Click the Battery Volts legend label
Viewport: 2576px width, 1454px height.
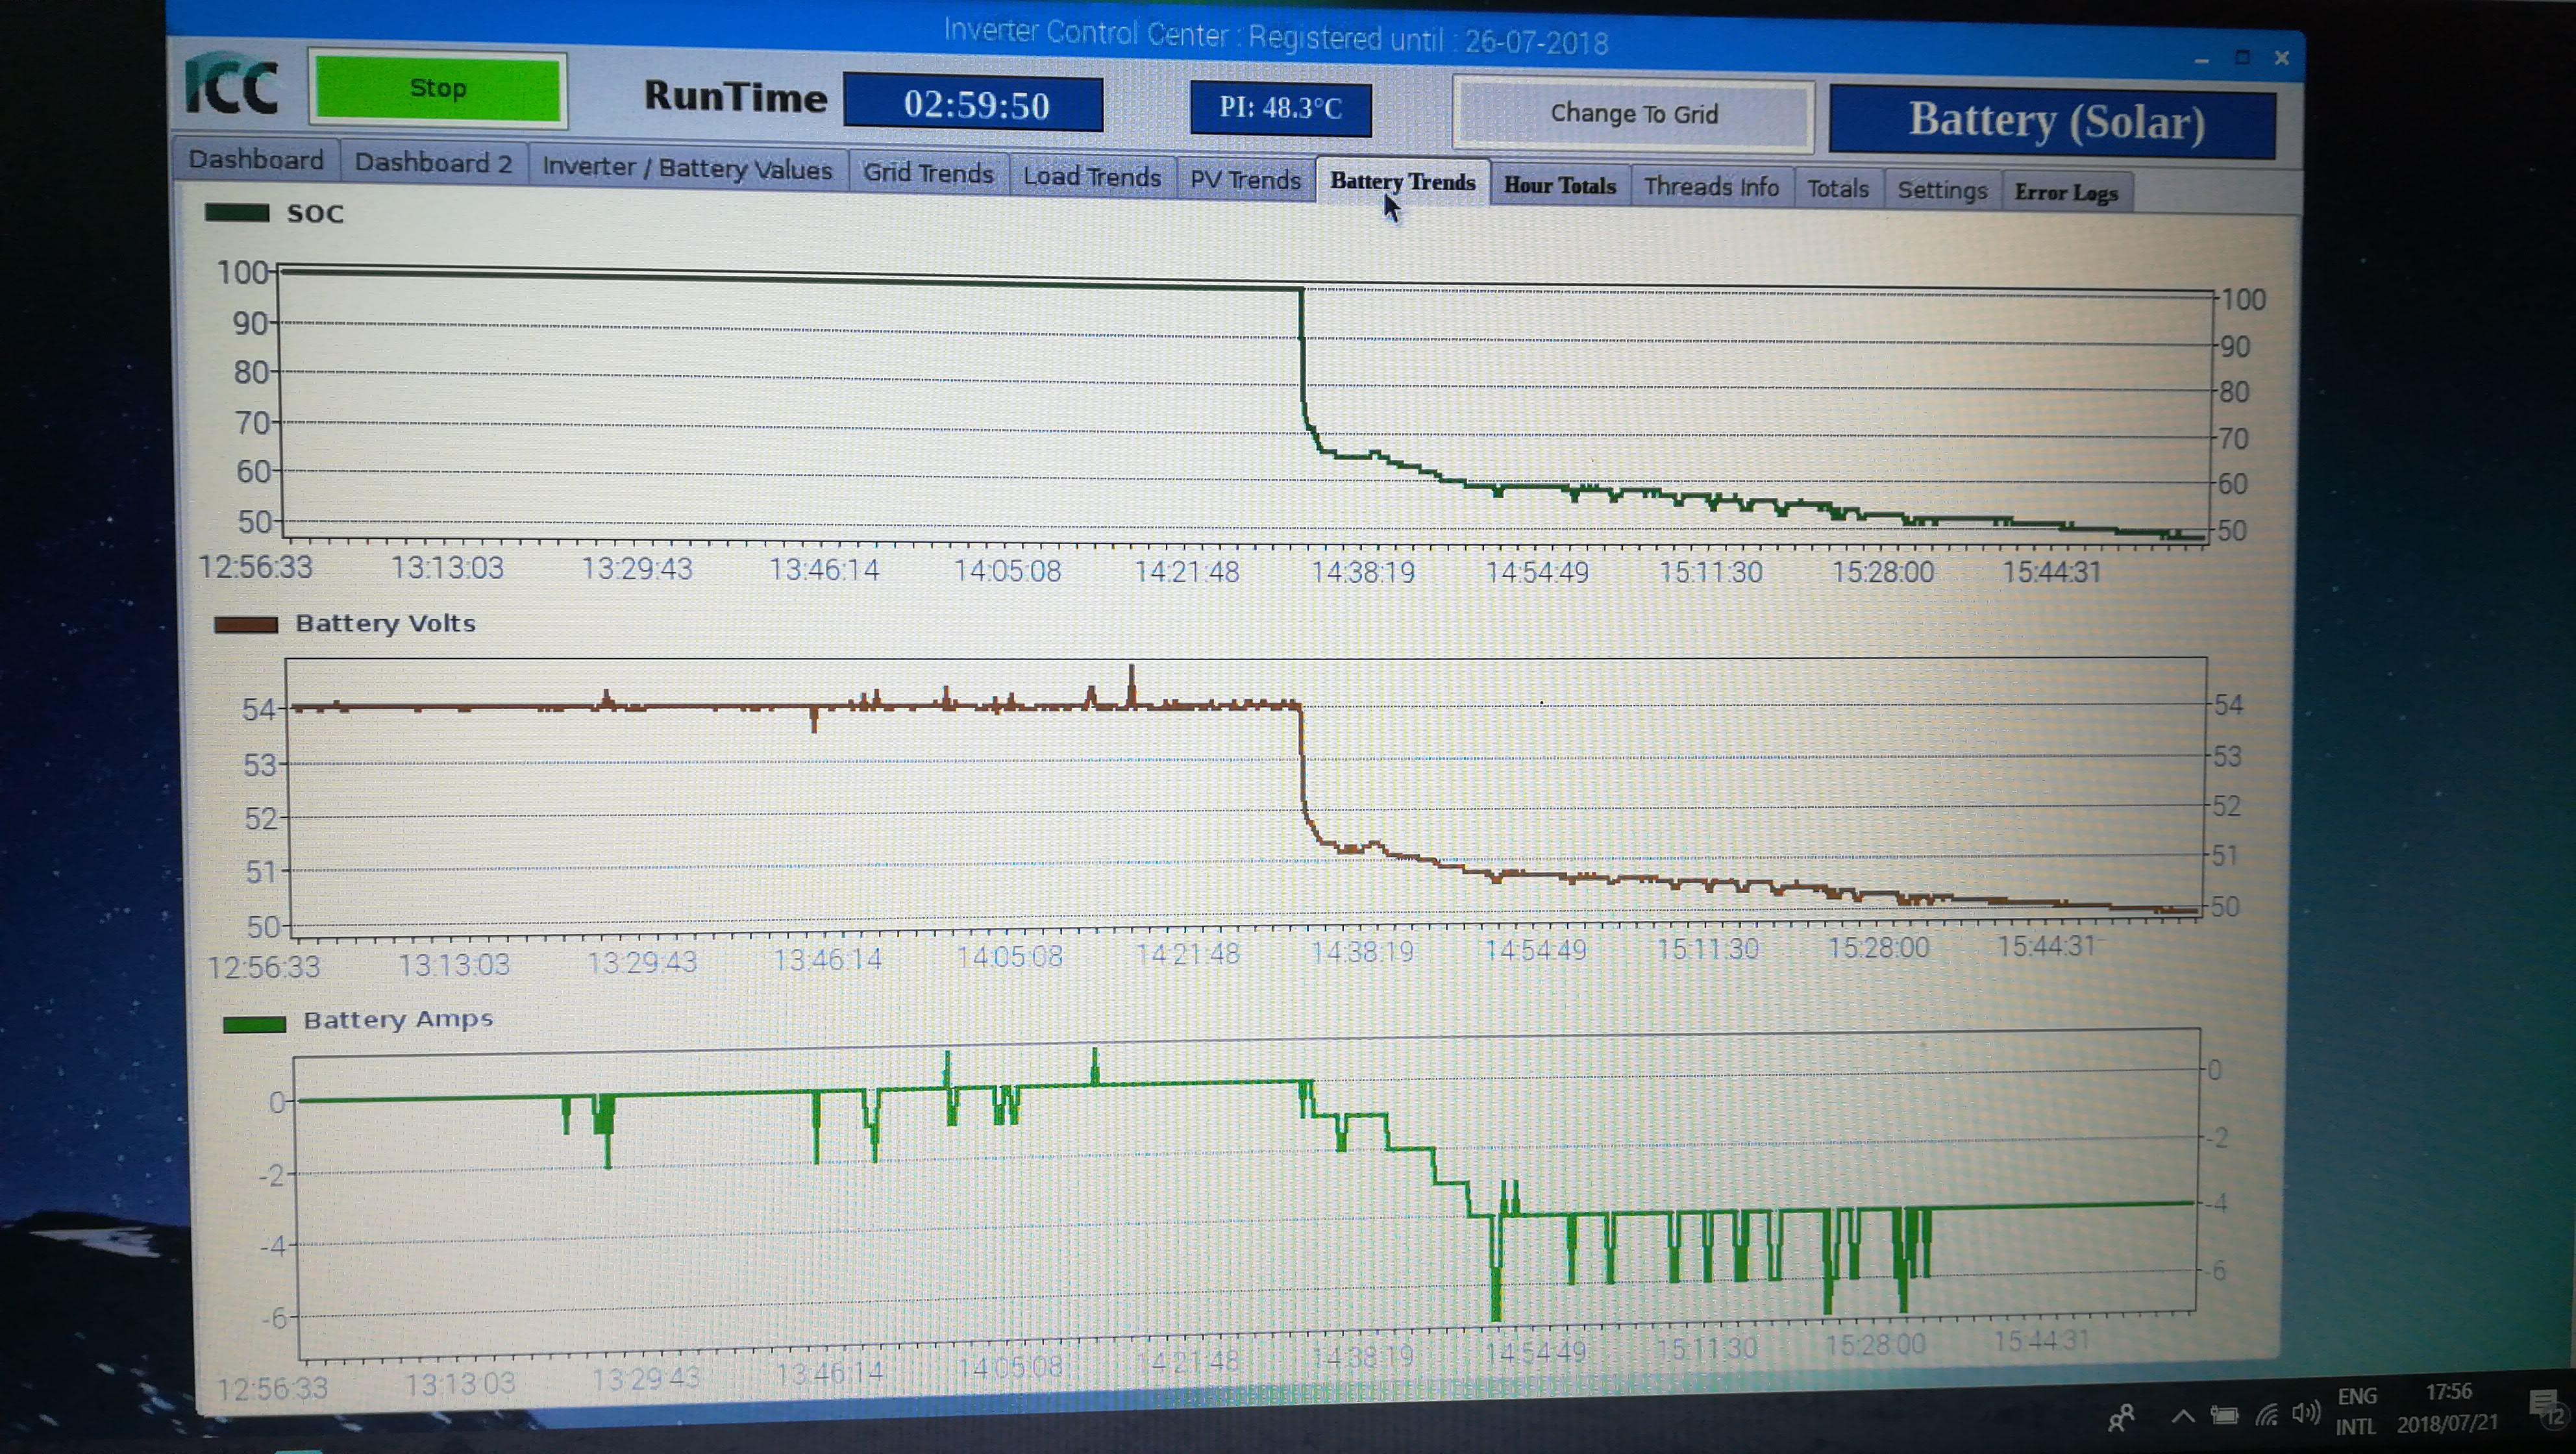tap(385, 624)
